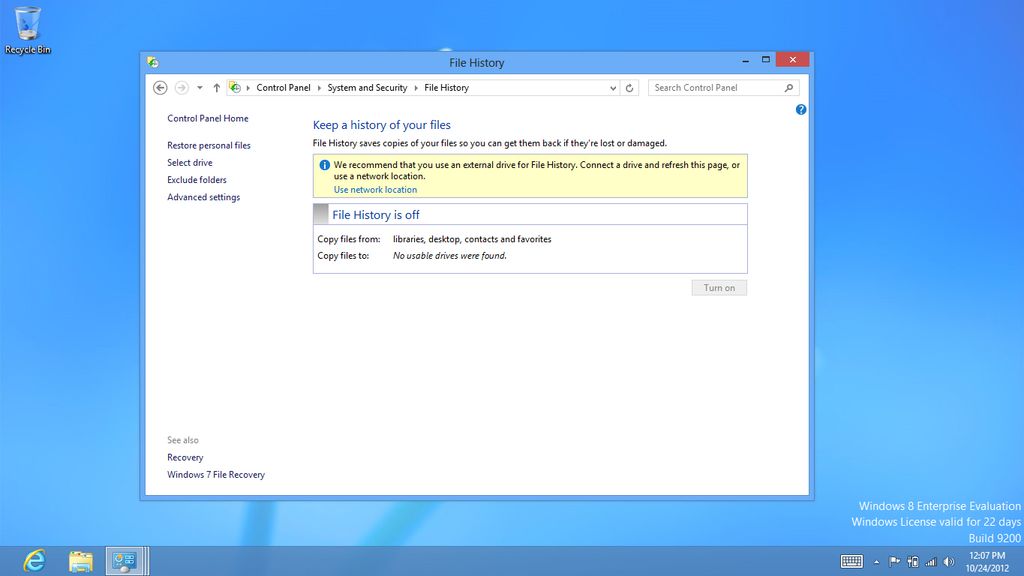Open Advanced settings from the sidebar
This screenshot has height=576, width=1024.
[203, 197]
